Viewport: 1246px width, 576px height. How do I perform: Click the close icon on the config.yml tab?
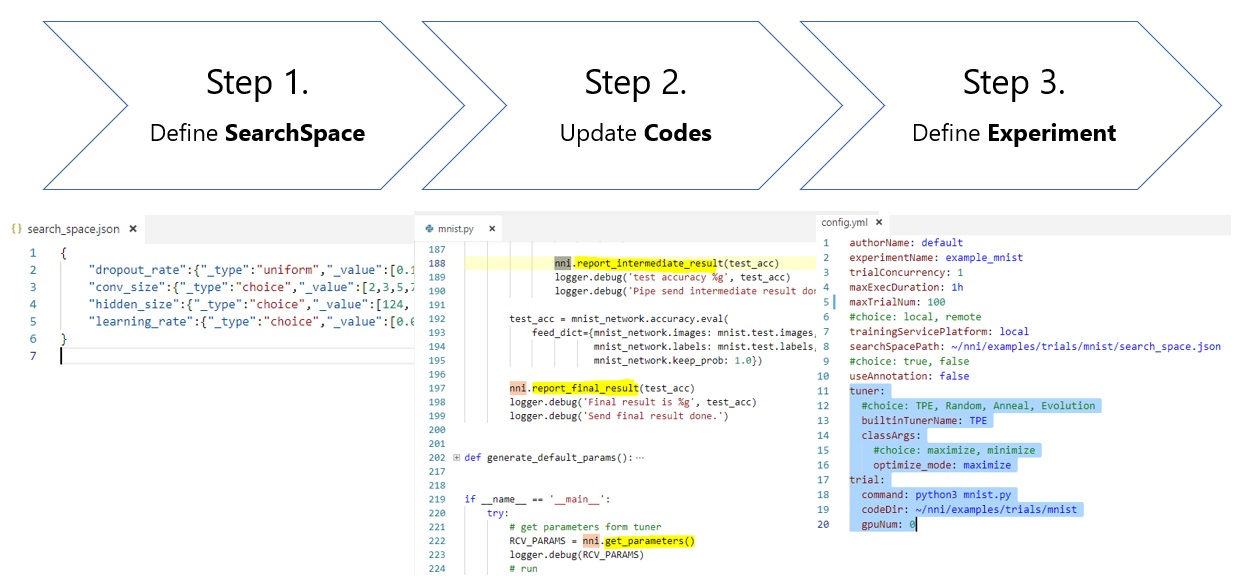point(878,223)
